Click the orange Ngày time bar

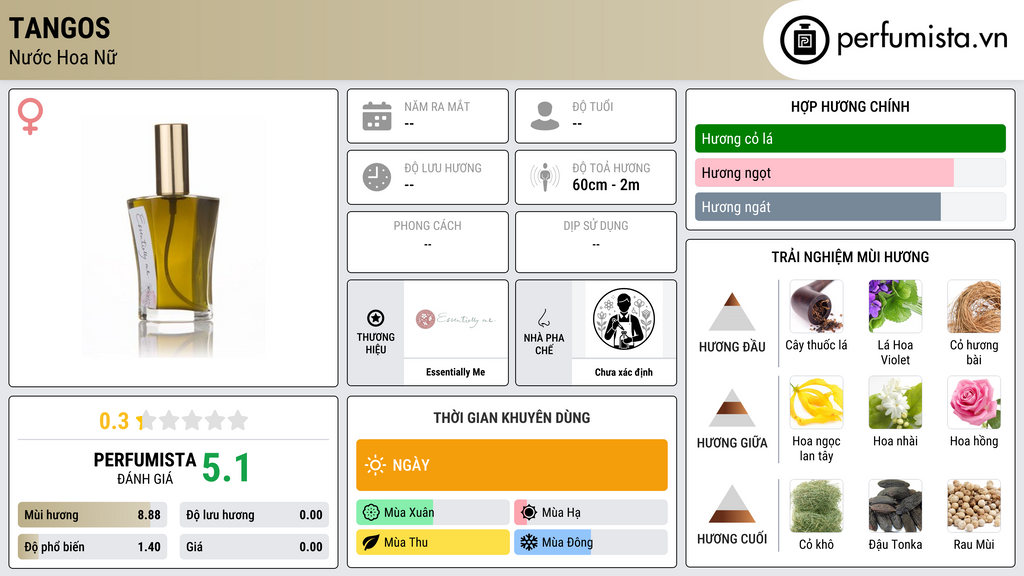512,465
